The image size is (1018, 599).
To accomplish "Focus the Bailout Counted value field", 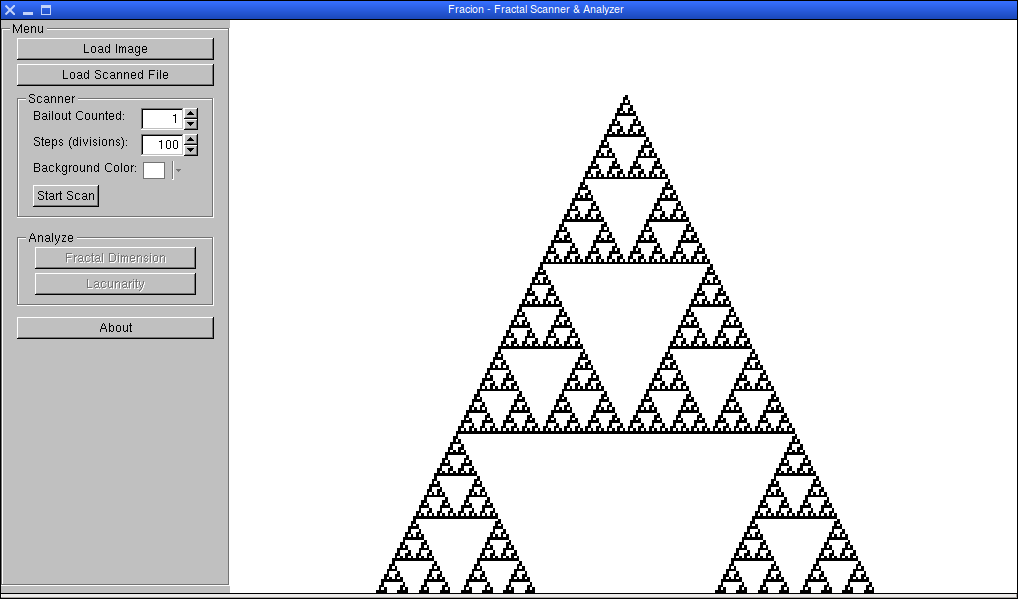I will click(162, 119).
